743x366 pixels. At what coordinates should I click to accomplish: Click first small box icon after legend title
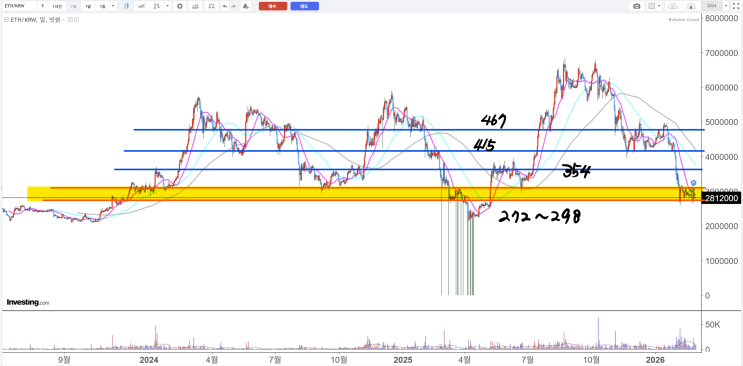70,19
